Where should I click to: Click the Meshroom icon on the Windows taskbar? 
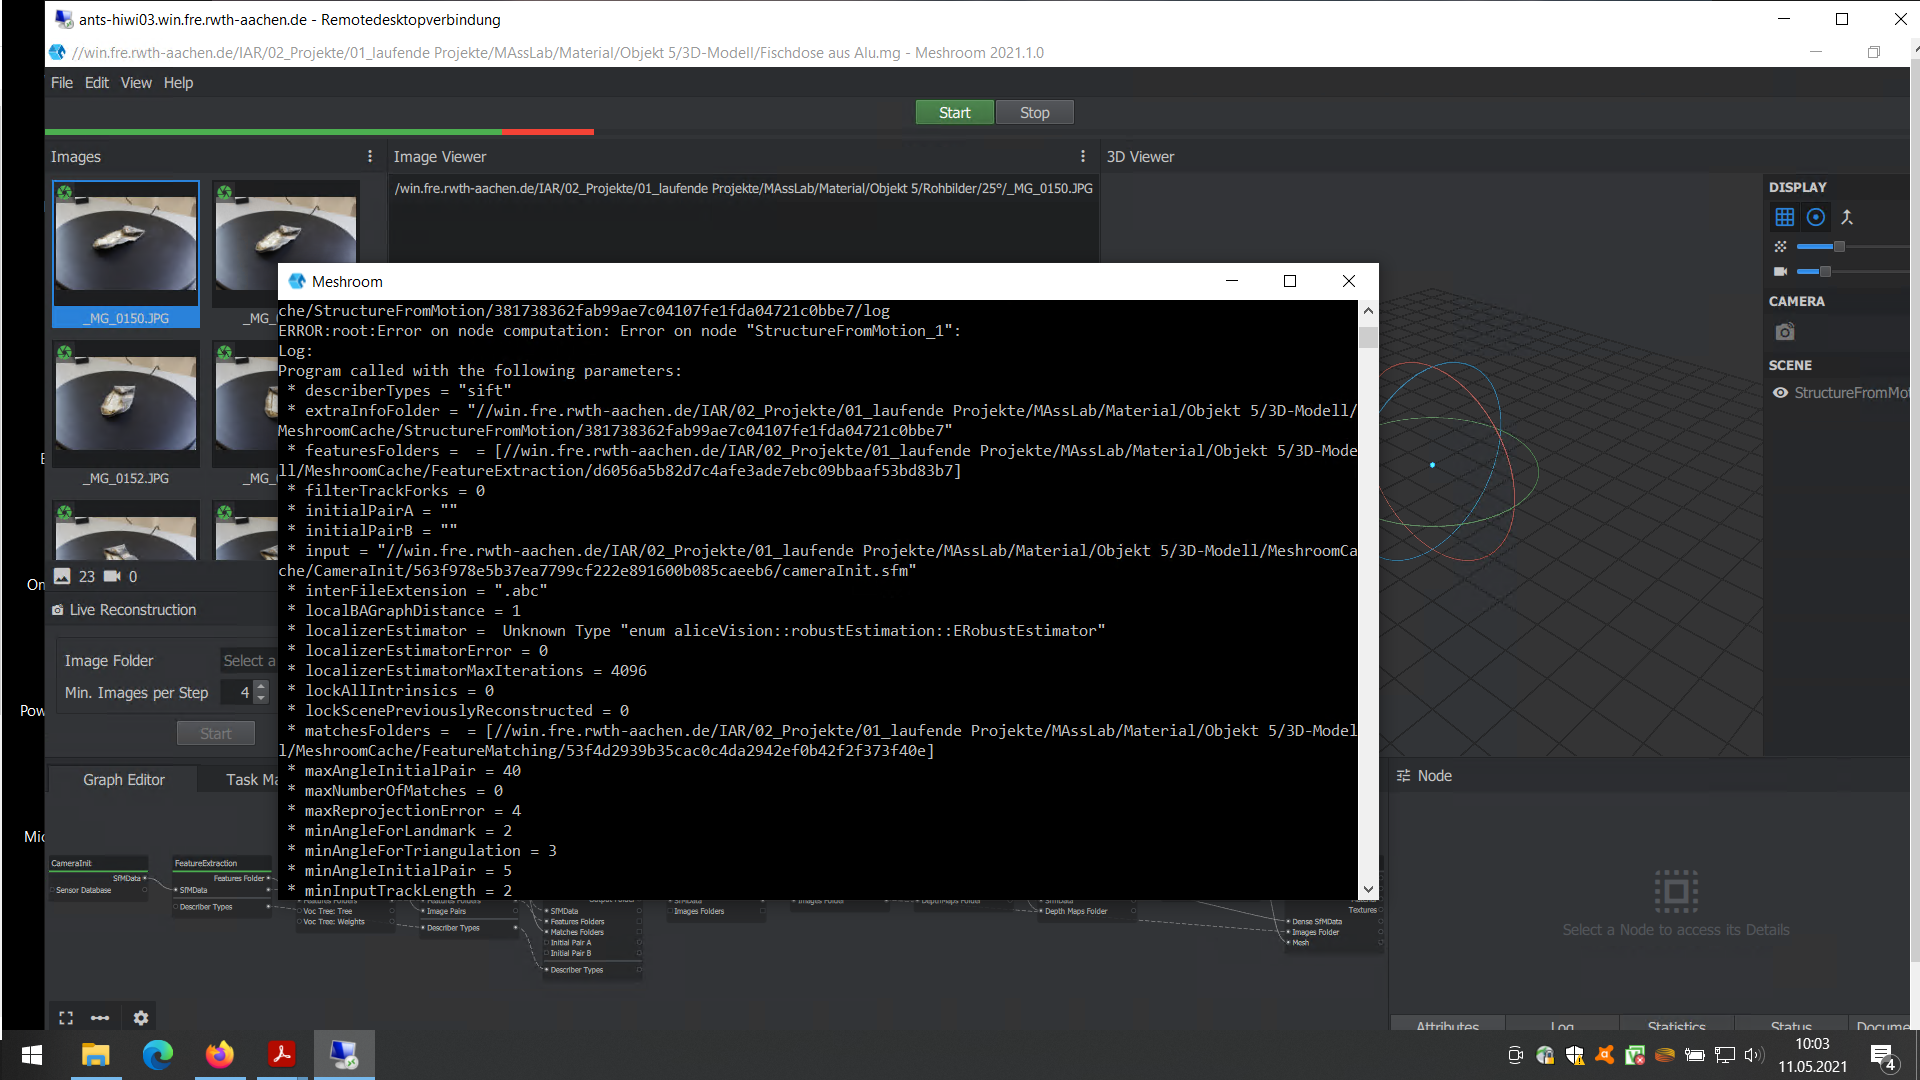(344, 1055)
